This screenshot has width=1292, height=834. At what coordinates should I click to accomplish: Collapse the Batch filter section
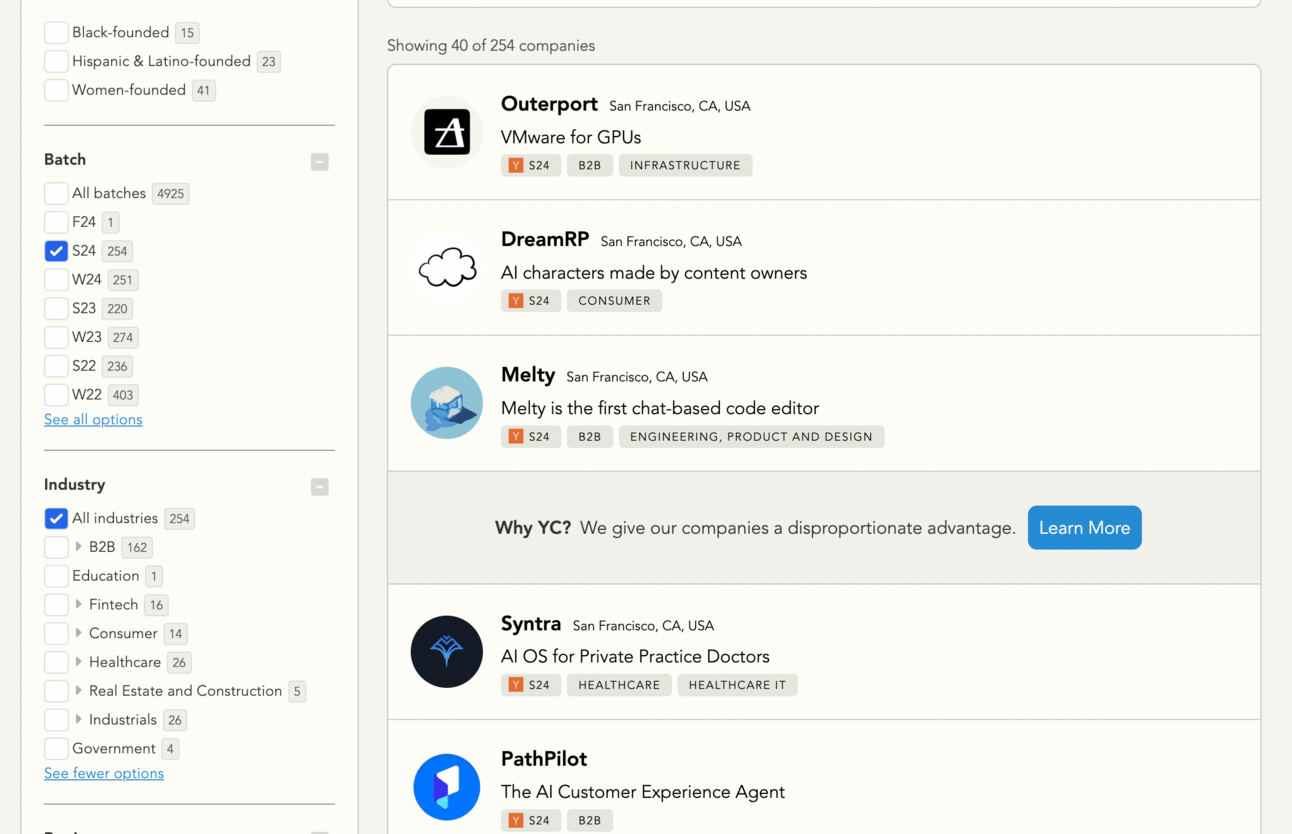pos(320,161)
